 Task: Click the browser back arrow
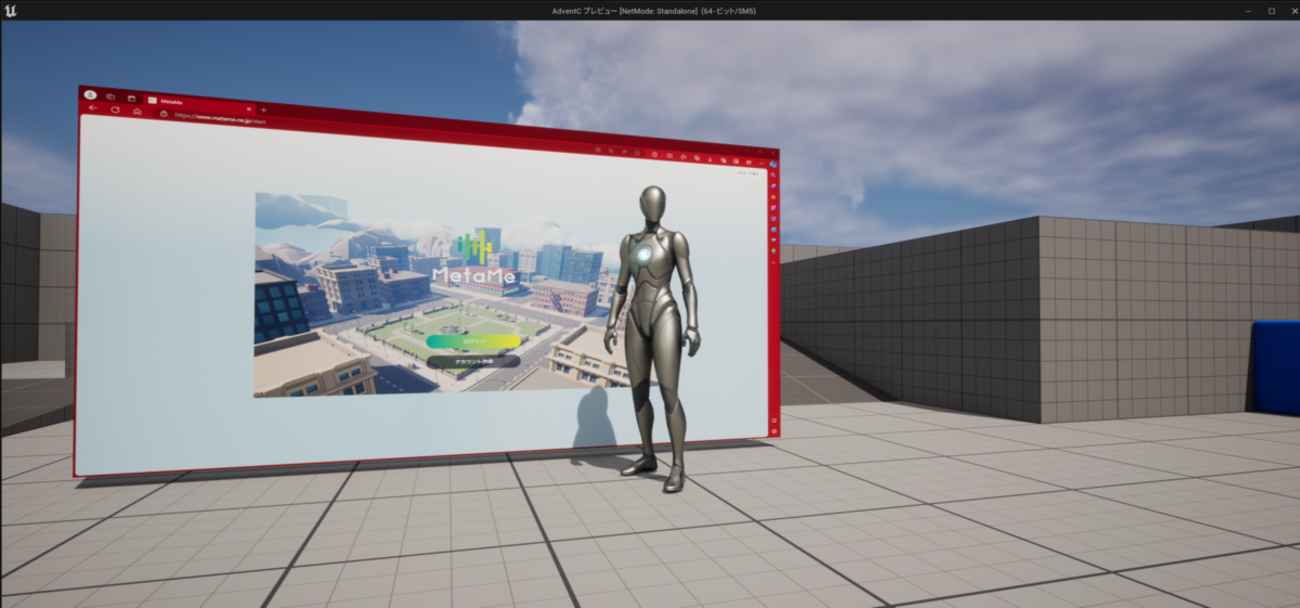pyautogui.click(x=93, y=108)
